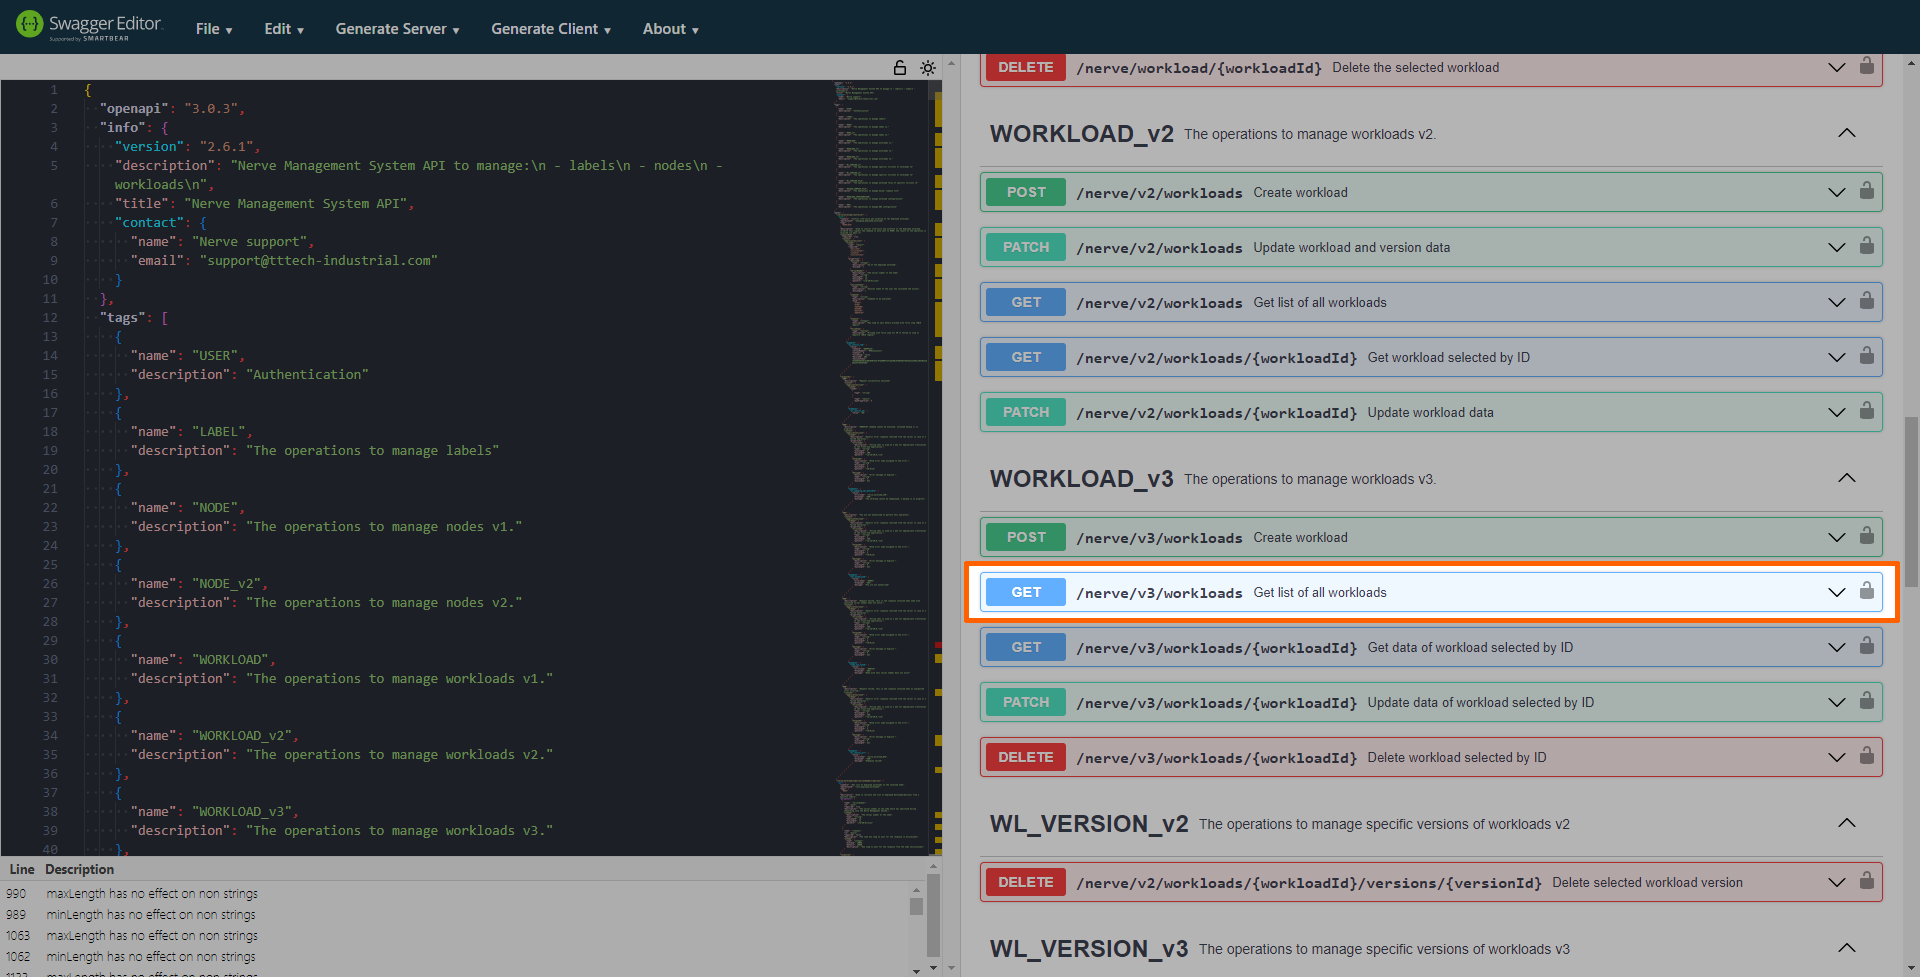The image size is (1920, 977).
Task: Open the File menu
Action: [213, 28]
